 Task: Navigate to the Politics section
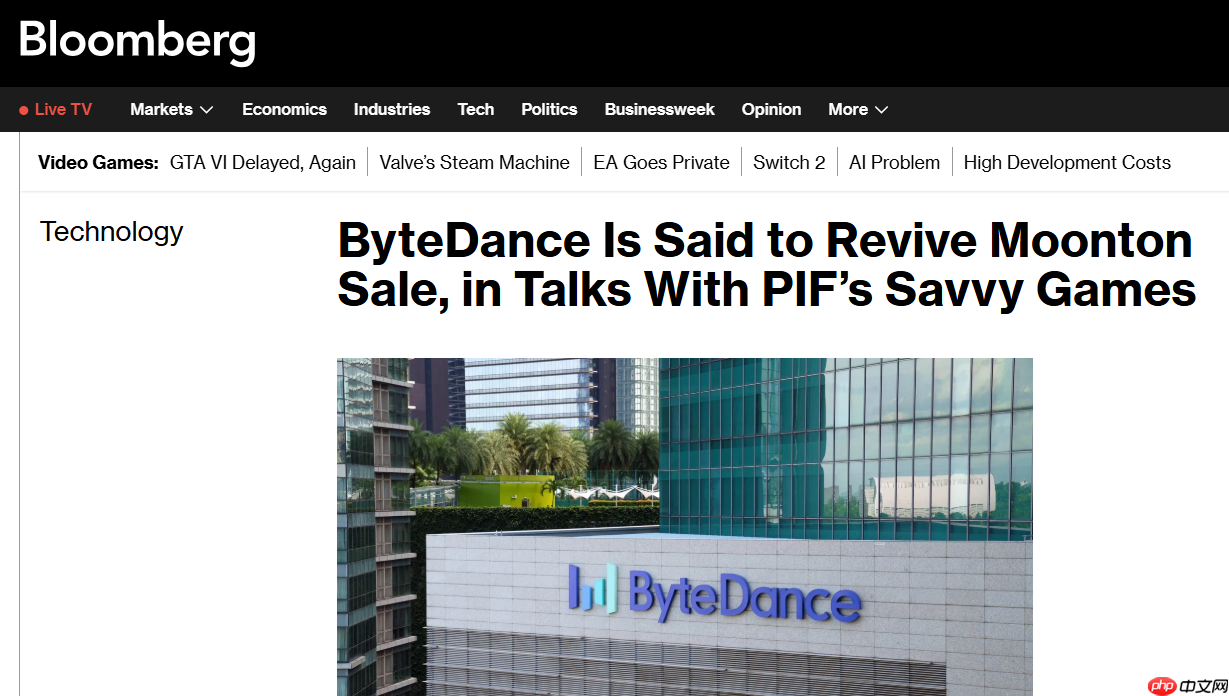(549, 110)
